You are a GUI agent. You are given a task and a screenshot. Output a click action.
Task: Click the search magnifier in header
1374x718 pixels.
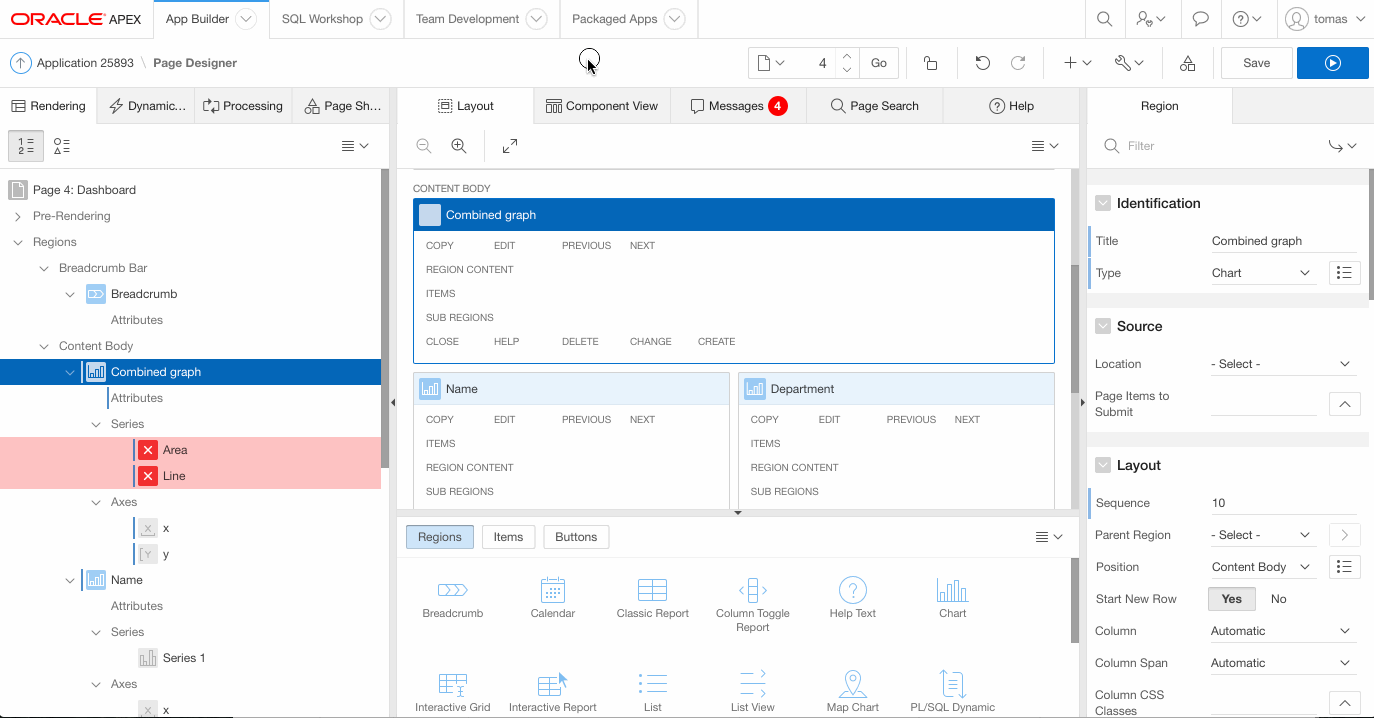1104,19
